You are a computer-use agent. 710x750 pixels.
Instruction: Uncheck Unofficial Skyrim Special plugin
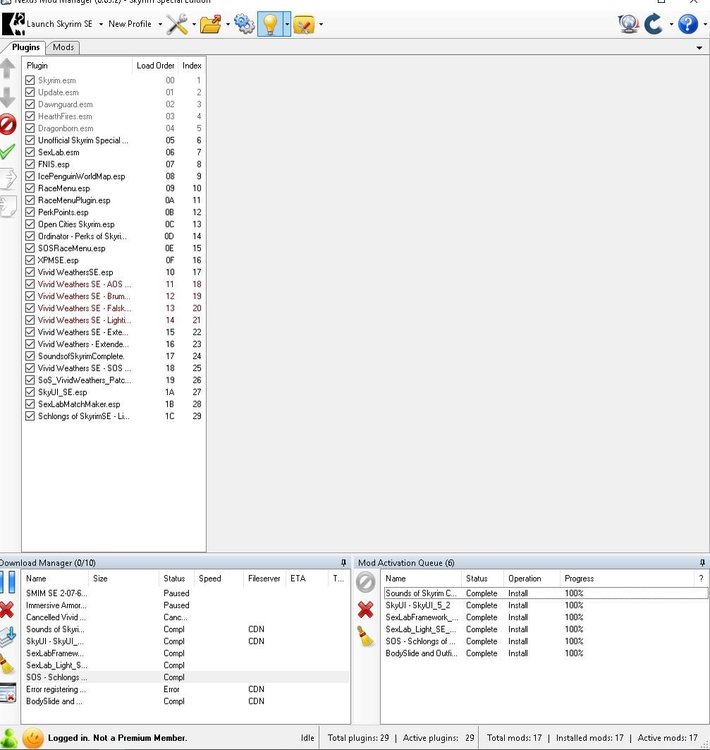(x=30, y=140)
